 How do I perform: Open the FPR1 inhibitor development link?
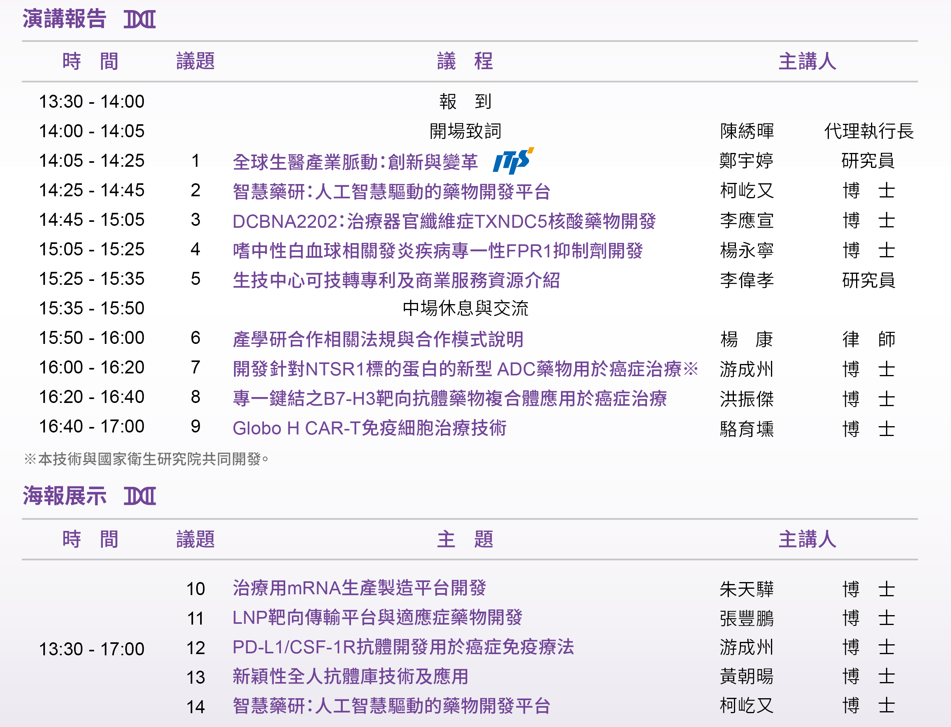click(437, 250)
